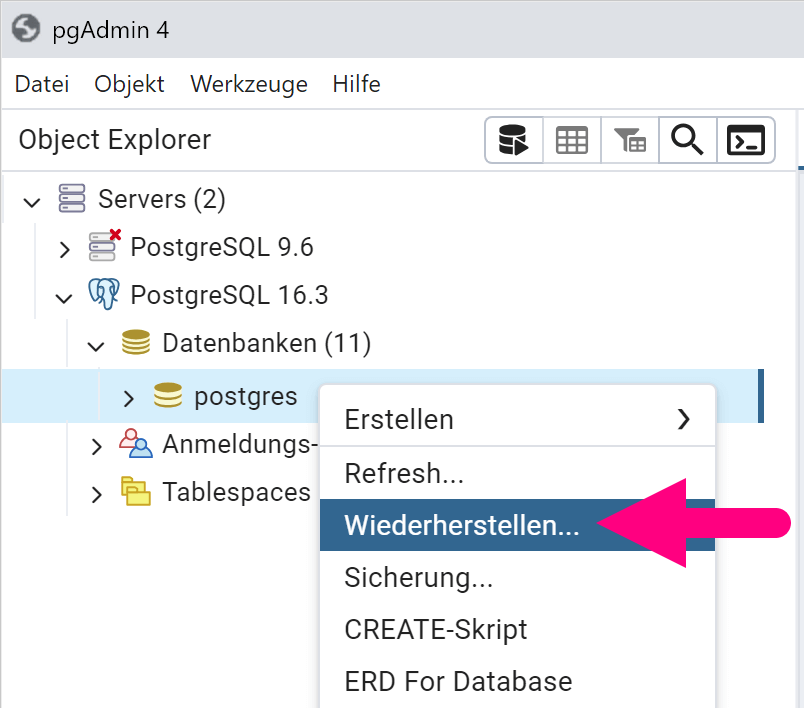Collapse the Datenbanken (11) node
This screenshot has height=708, width=804.
pyautogui.click(x=96, y=346)
